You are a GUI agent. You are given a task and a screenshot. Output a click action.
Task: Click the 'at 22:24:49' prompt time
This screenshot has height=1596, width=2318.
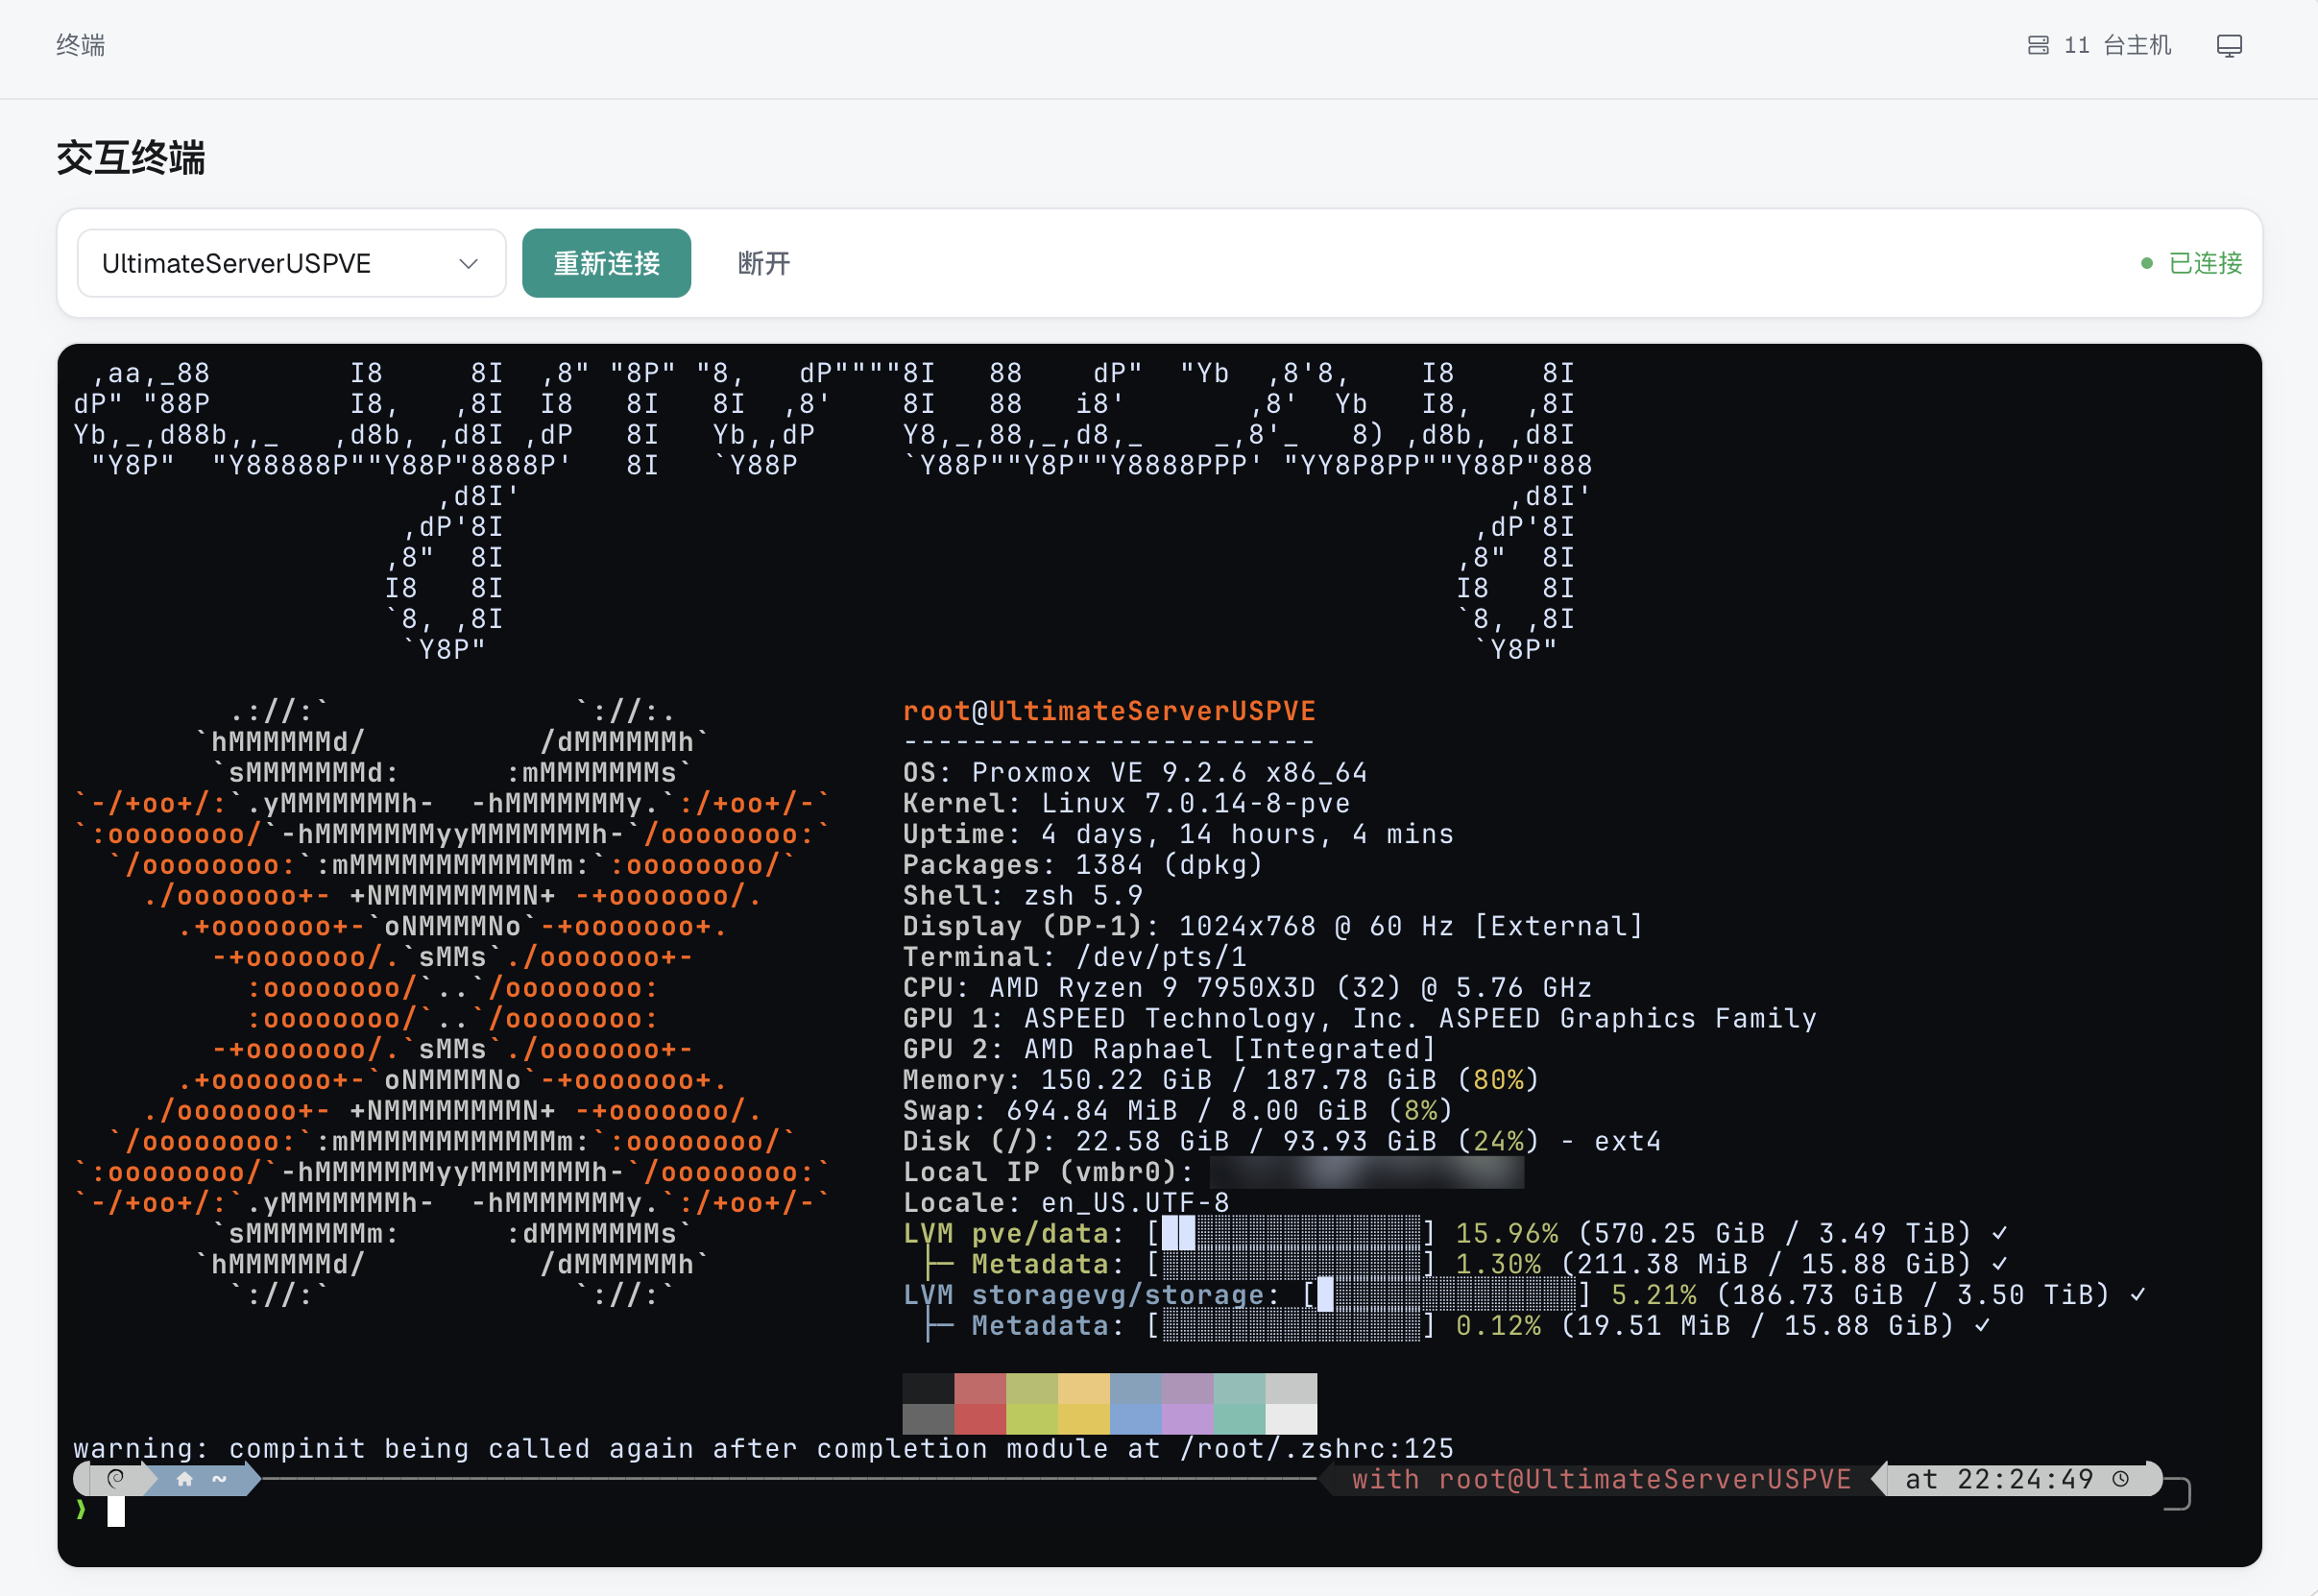point(1999,1480)
